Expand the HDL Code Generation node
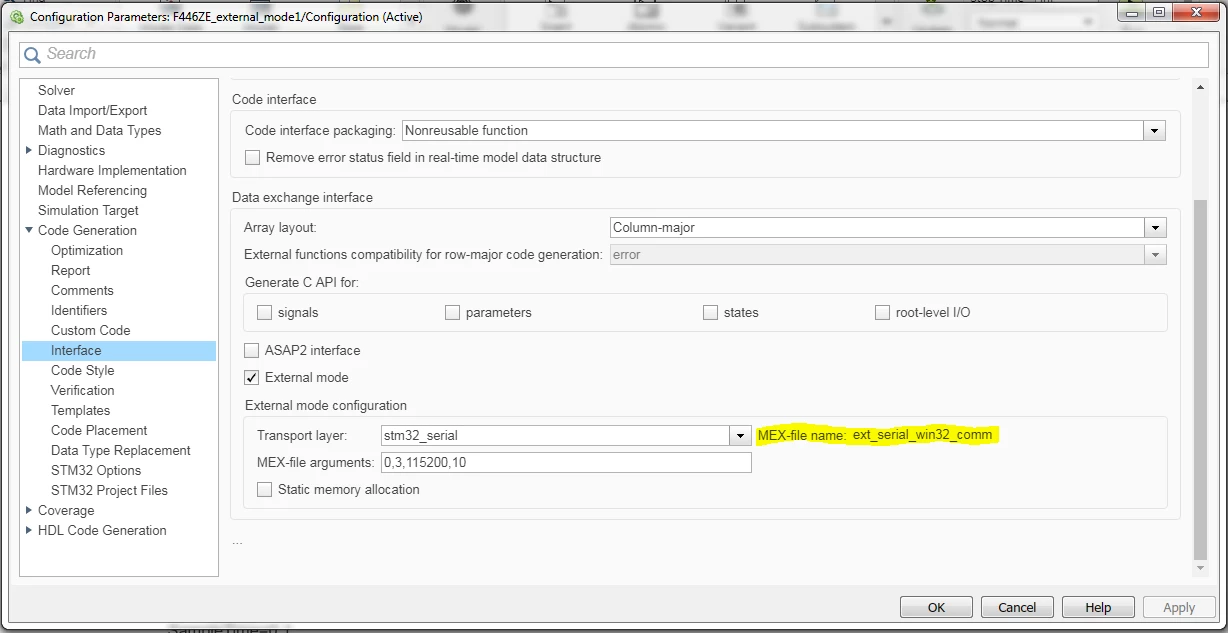Screen dimensions: 1228x633 29,530
